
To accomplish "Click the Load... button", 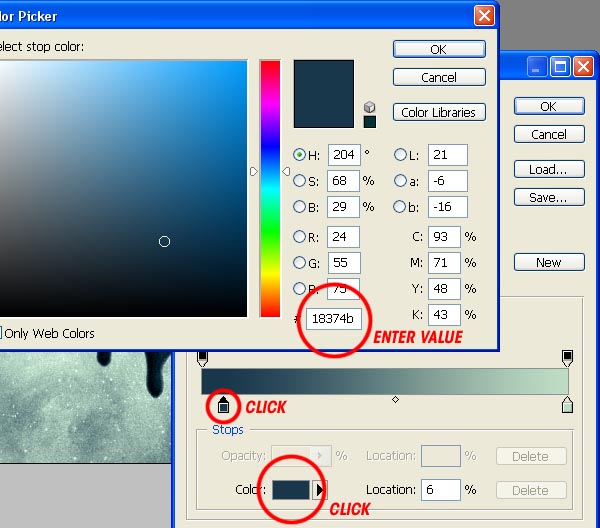I will click(549, 169).
